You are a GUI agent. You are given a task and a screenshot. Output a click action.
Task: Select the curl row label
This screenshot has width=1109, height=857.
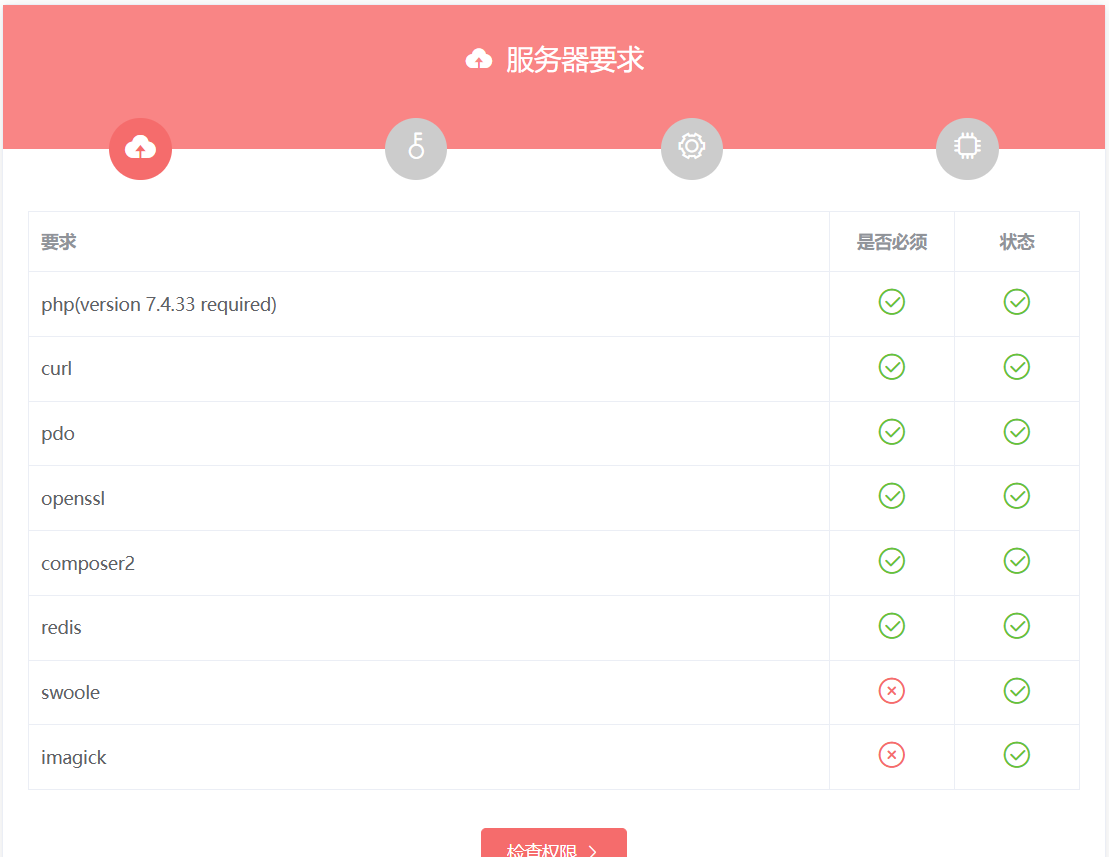tap(57, 368)
